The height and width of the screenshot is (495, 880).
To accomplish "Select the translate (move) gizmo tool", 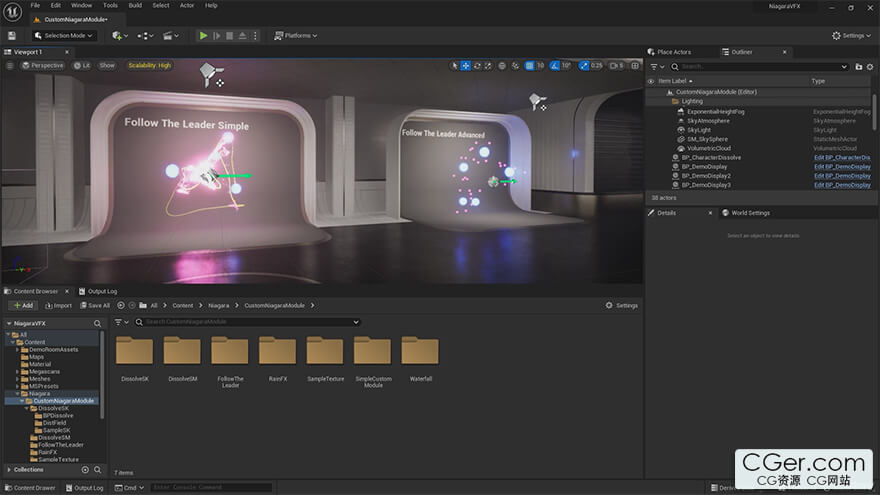I will [467, 66].
